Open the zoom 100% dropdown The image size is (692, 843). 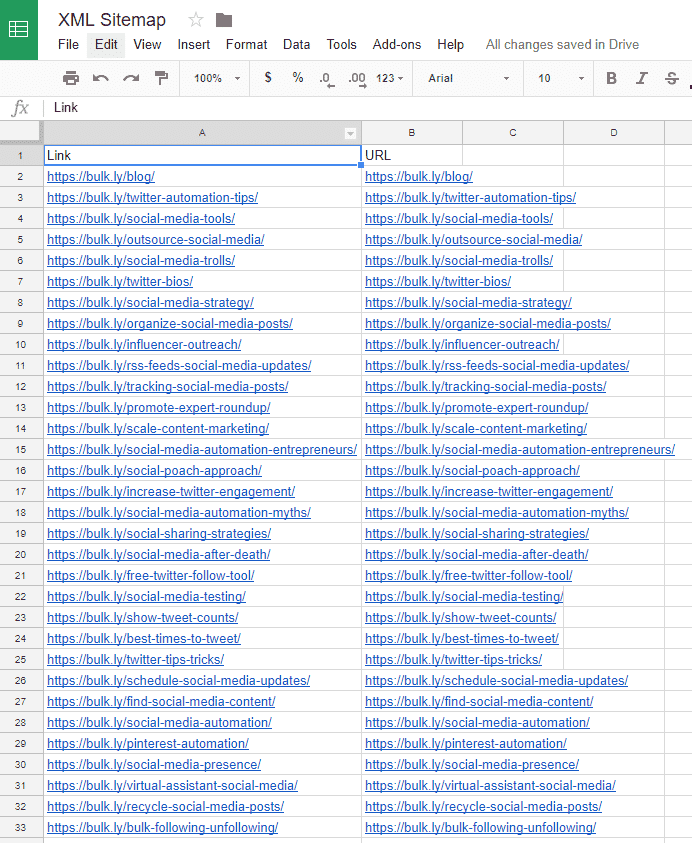[x=217, y=78]
